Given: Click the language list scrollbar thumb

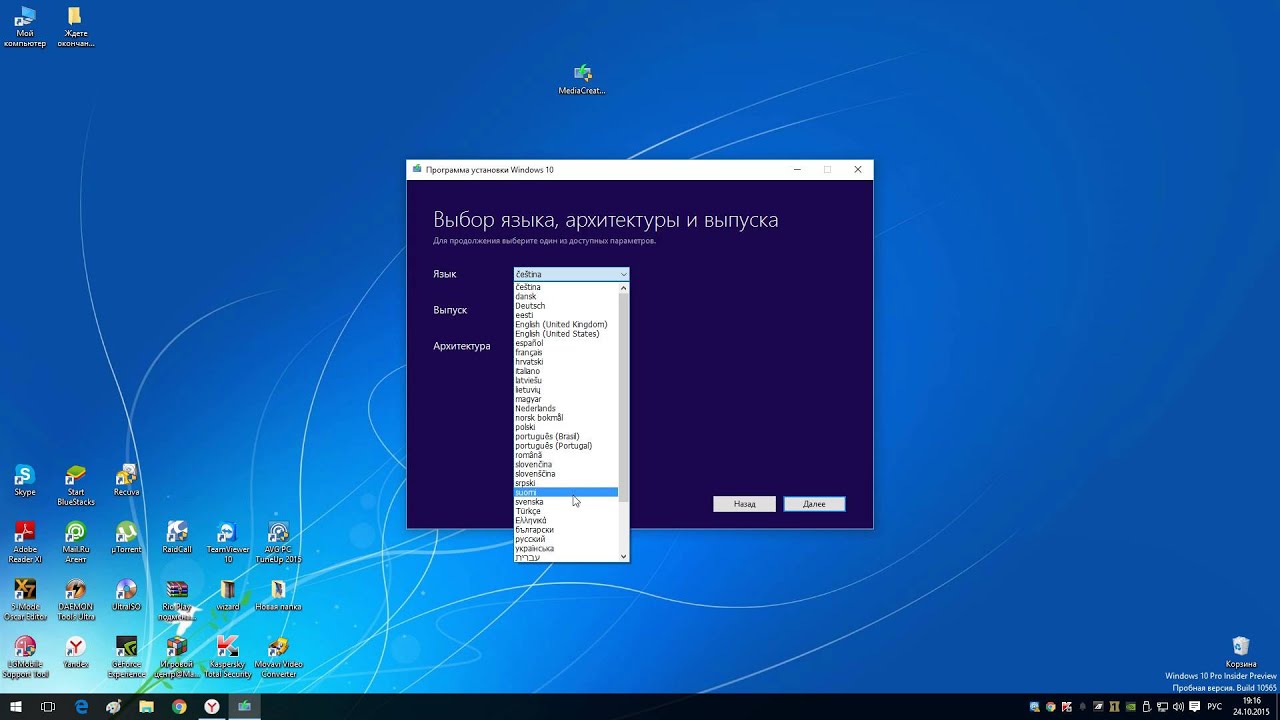Looking at the screenshot, I should tap(624, 397).
